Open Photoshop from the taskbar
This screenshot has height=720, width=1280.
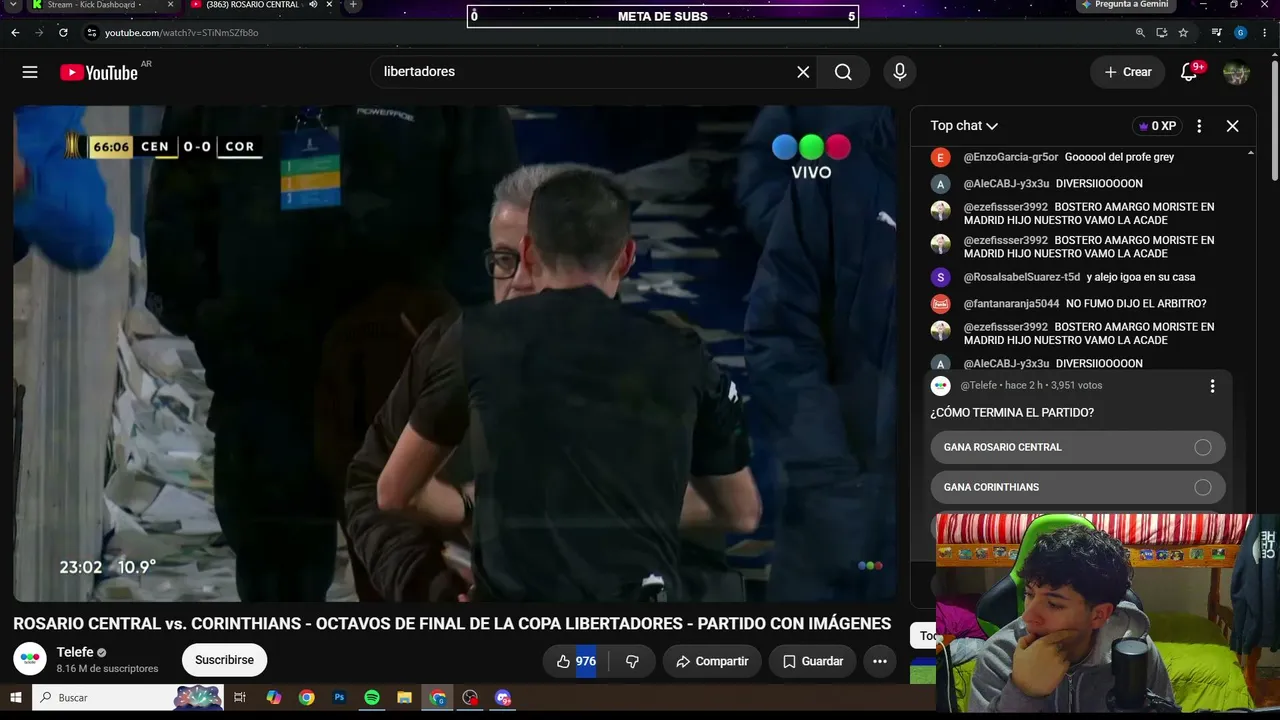click(339, 698)
